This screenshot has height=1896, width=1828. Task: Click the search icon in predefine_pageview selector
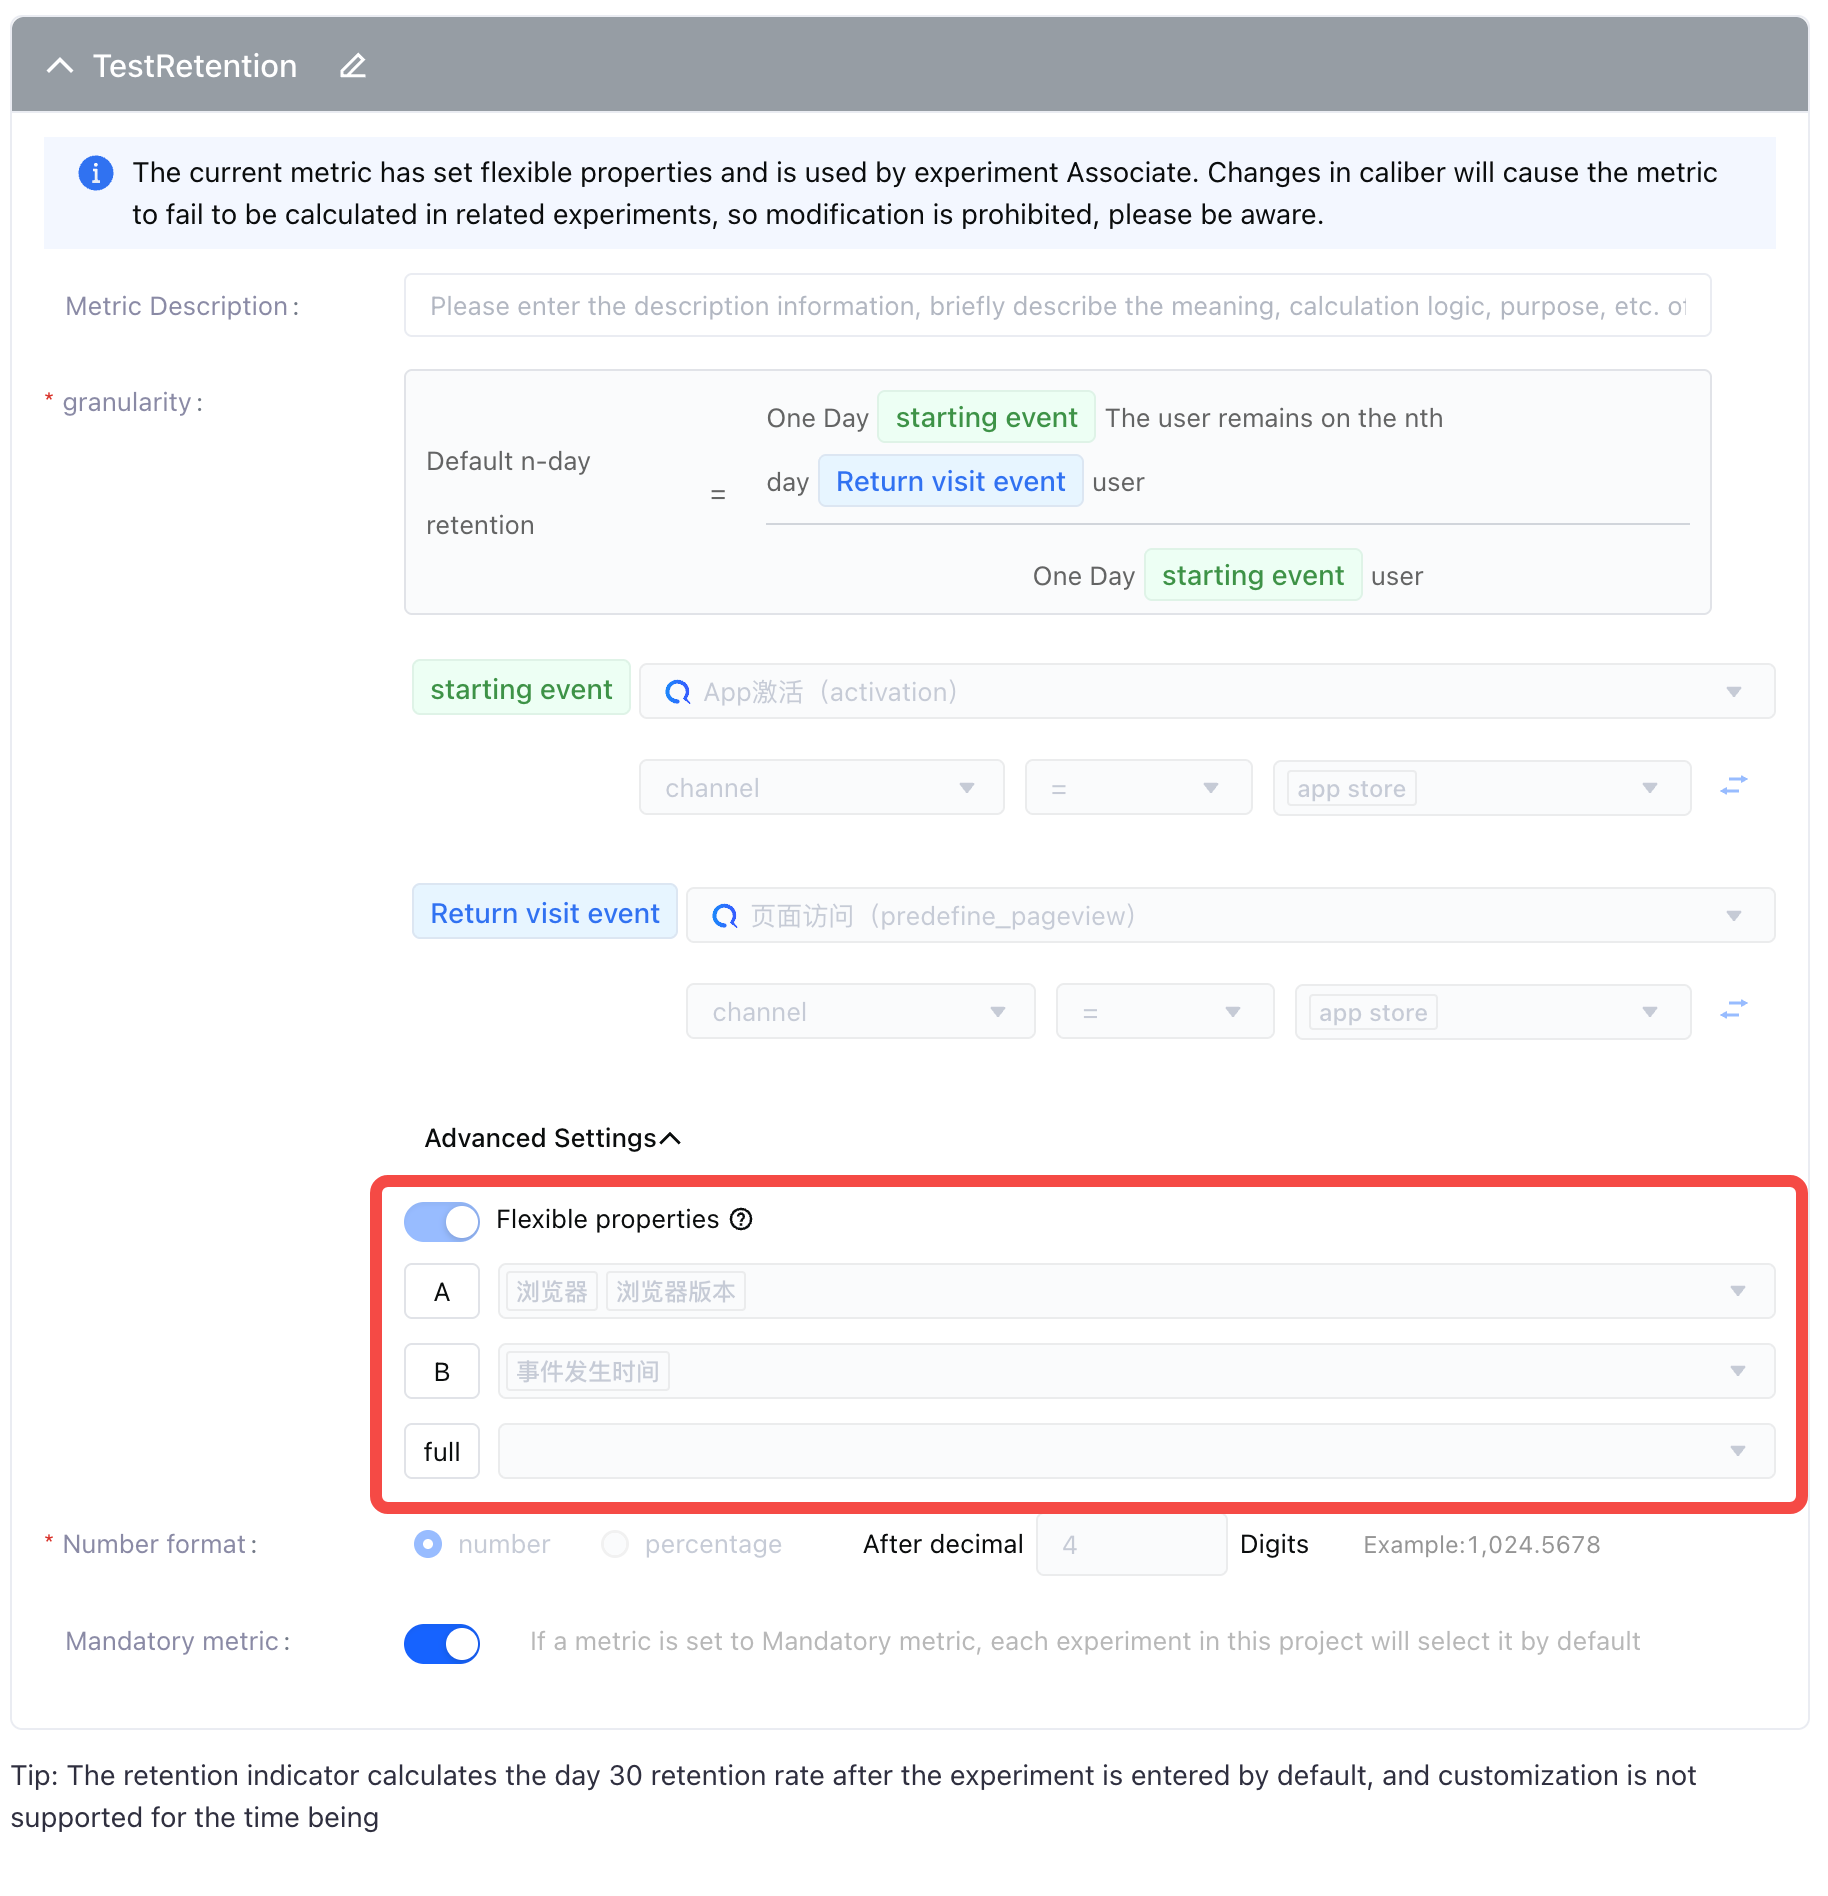[725, 916]
